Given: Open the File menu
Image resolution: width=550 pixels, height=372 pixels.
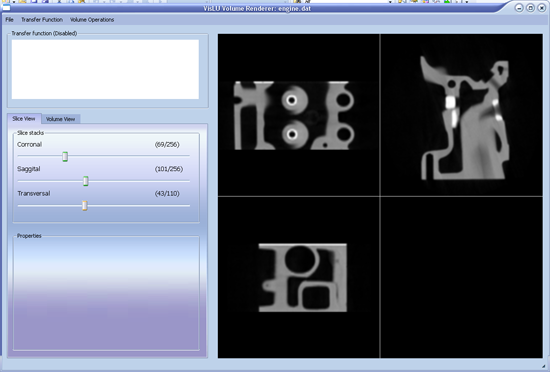Looking at the screenshot, I should (x=9, y=20).
